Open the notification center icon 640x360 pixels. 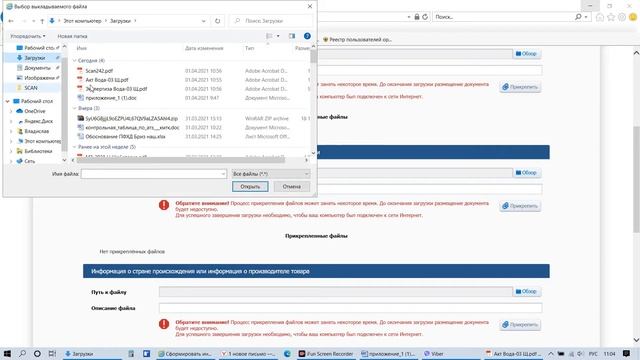click(627, 353)
